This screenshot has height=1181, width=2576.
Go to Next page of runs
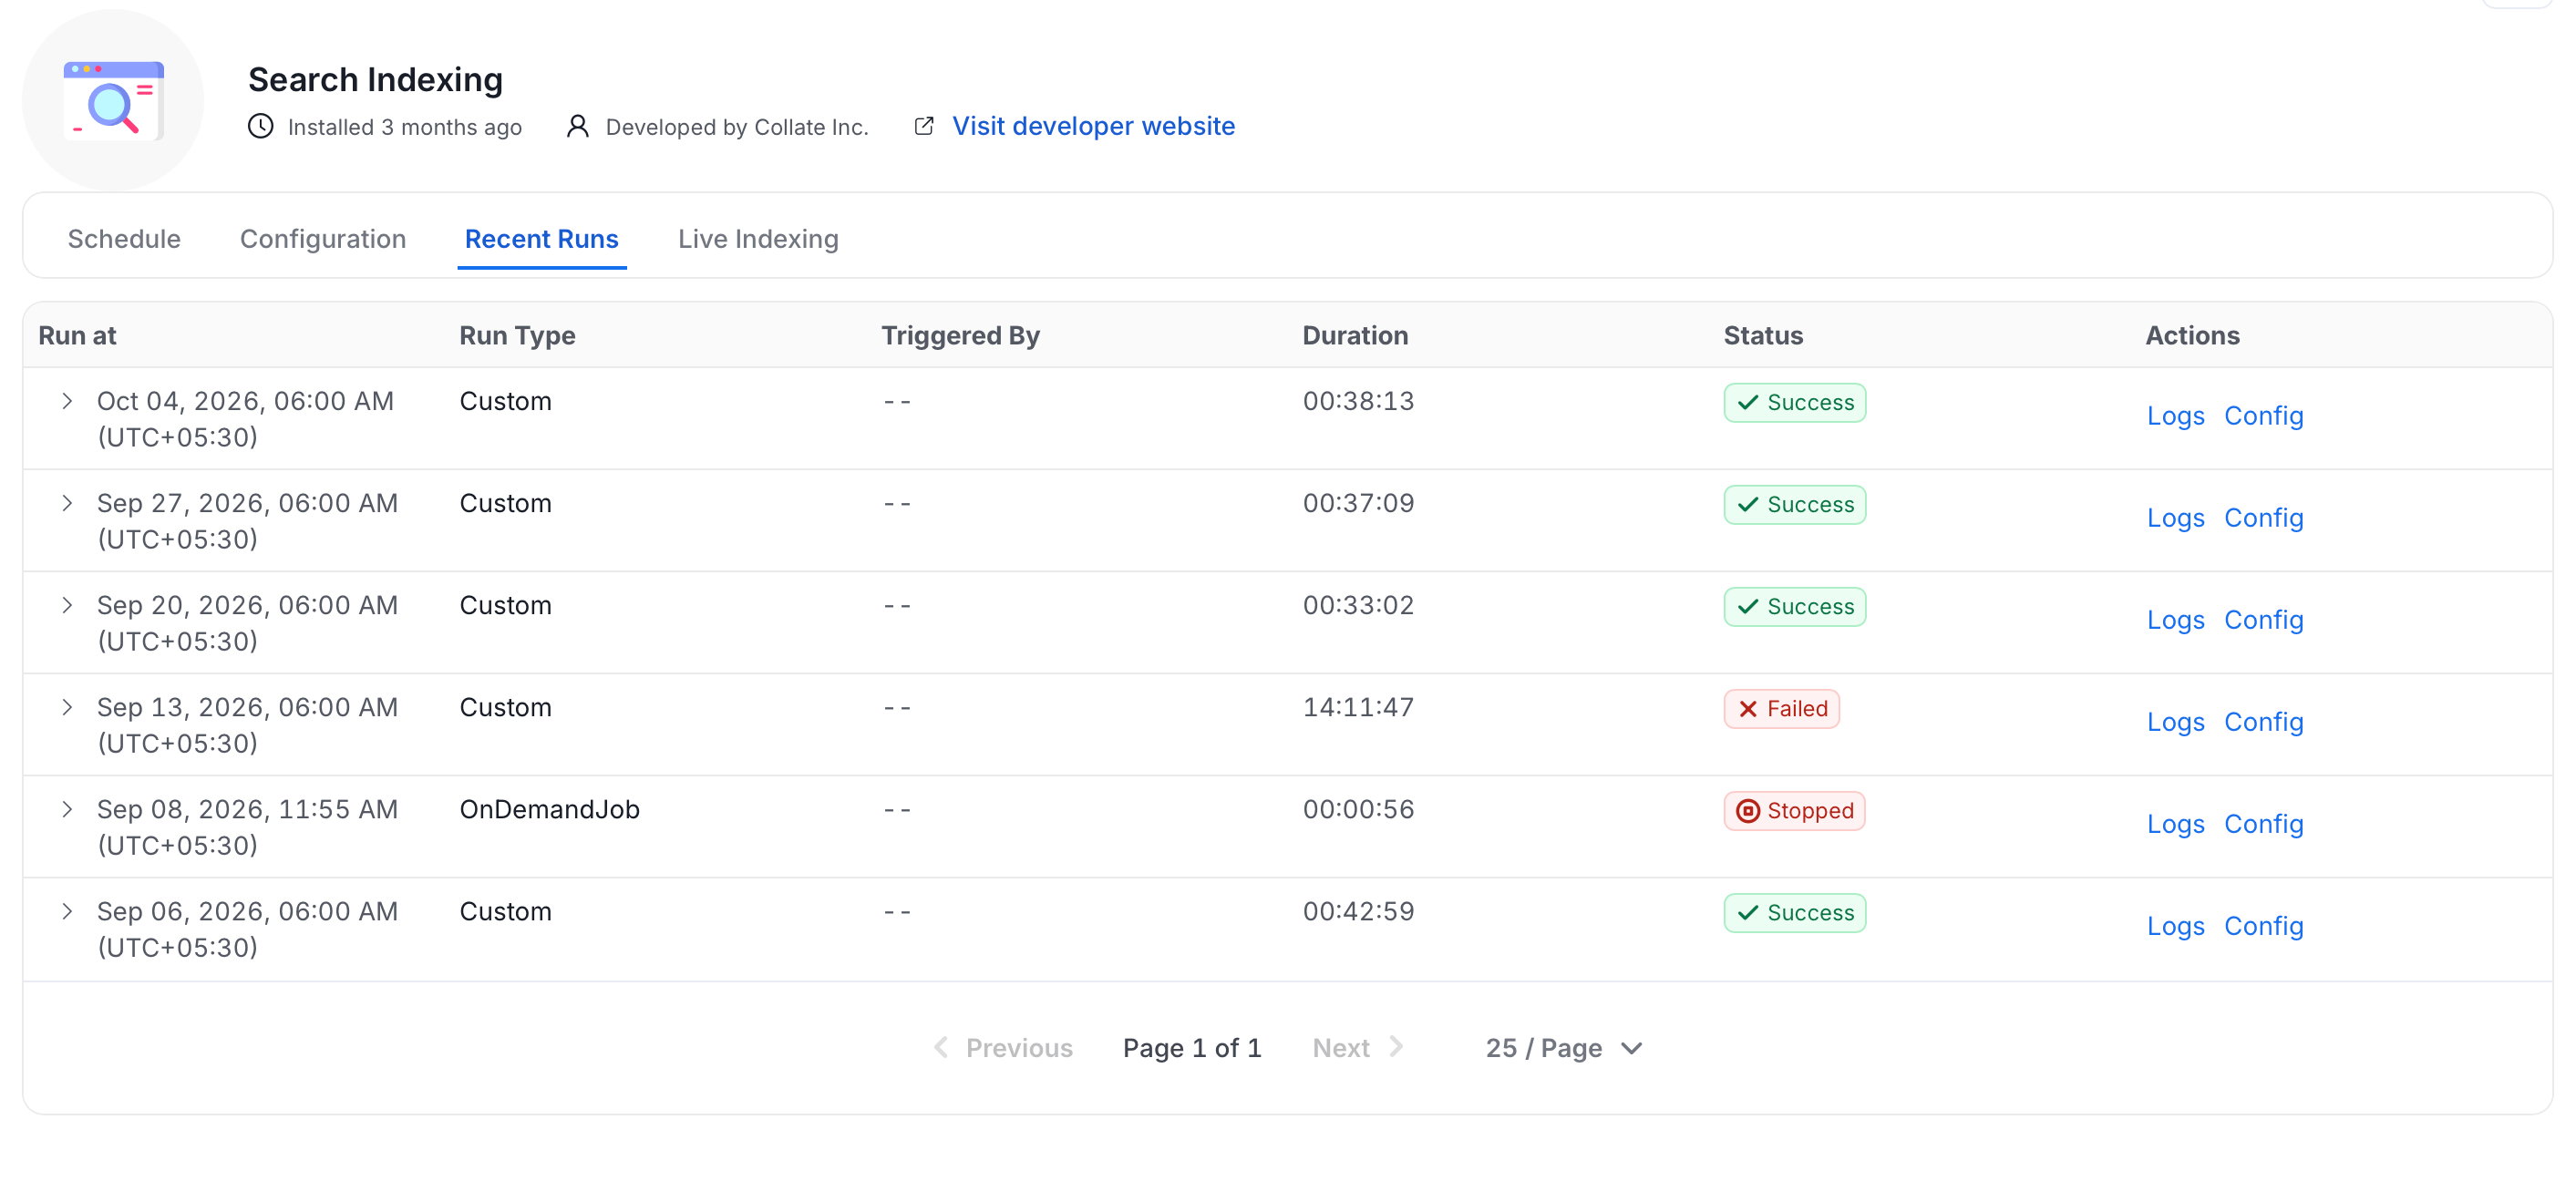(1357, 1047)
